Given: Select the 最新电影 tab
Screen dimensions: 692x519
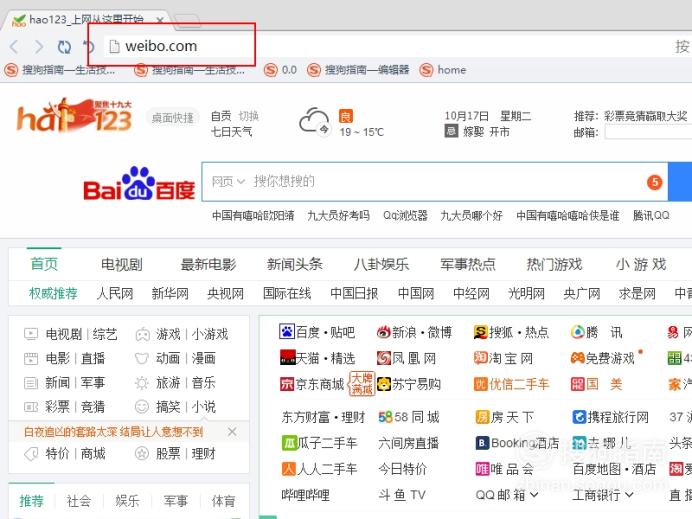Looking at the screenshot, I should tap(208, 264).
